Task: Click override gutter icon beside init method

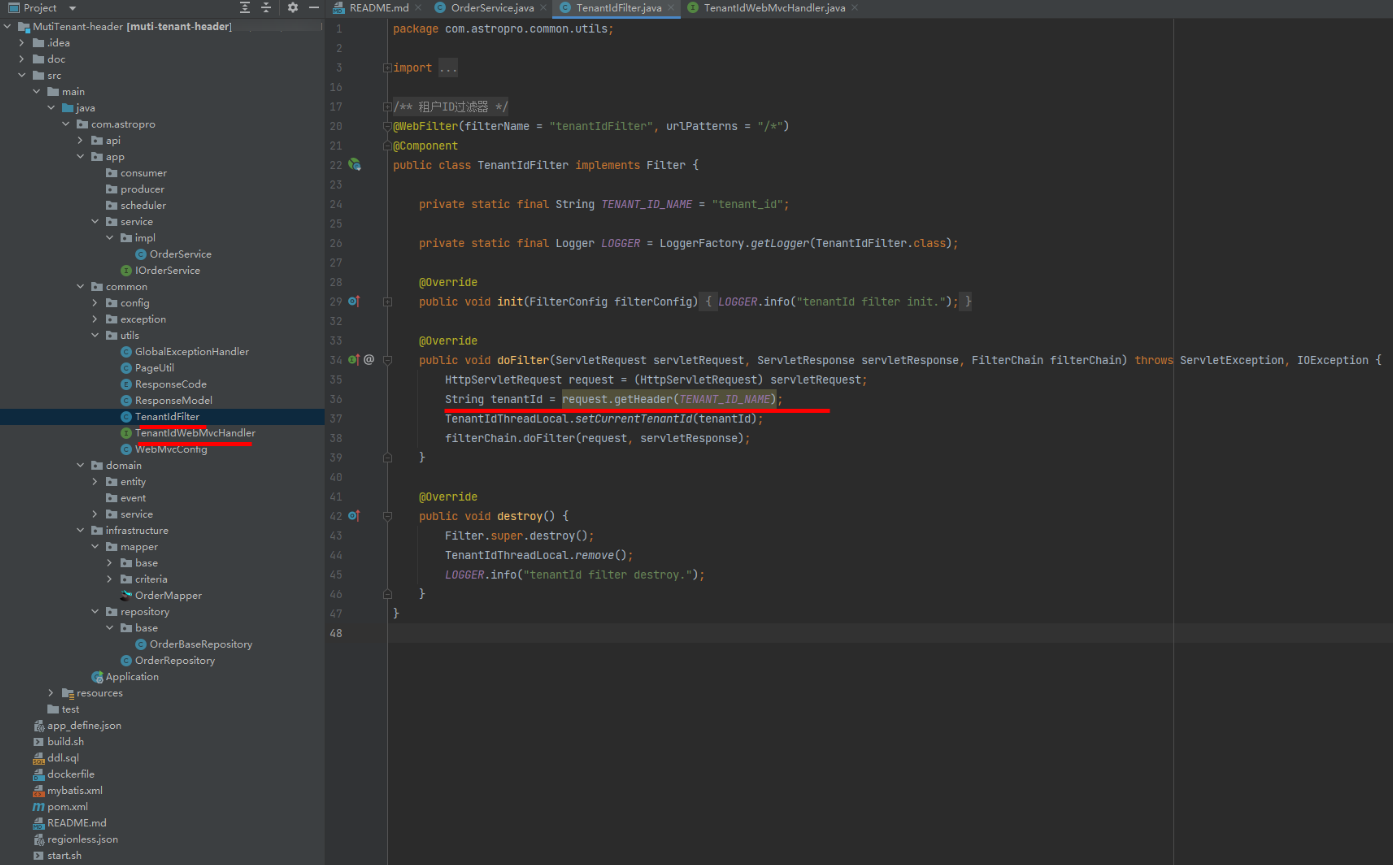Action: [x=353, y=301]
